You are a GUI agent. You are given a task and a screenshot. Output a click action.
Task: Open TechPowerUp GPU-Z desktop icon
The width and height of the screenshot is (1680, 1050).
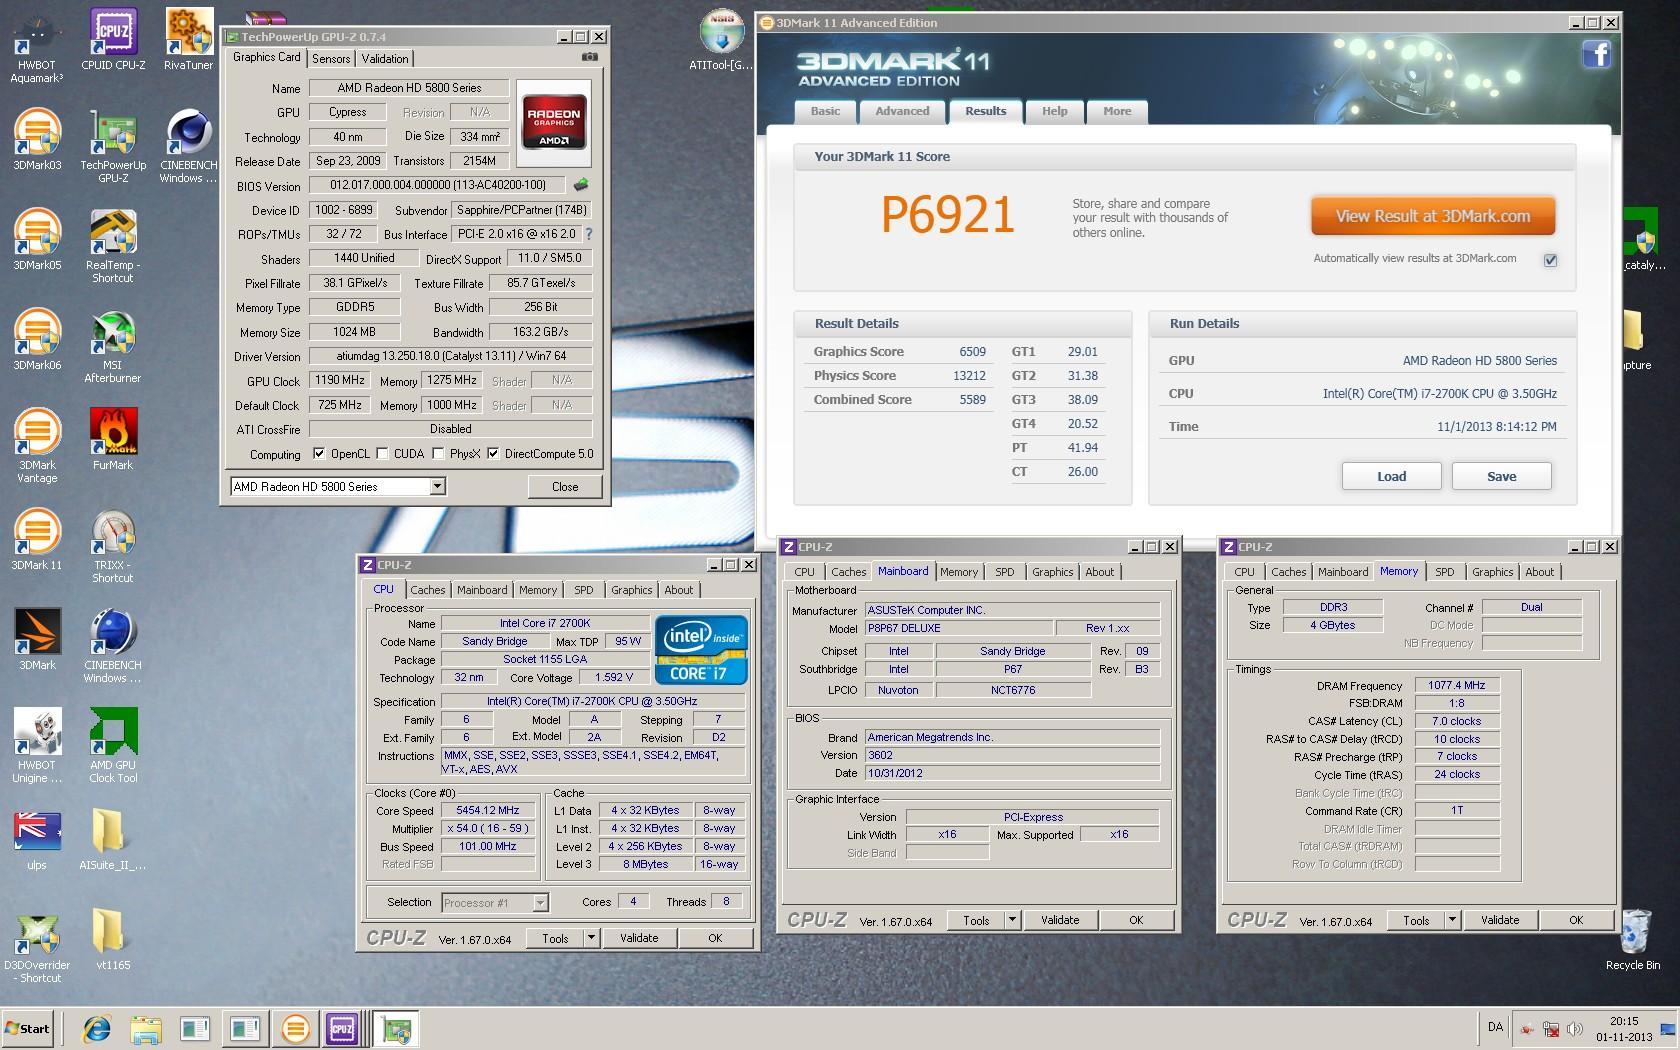pyautogui.click(x=113, y=145)
